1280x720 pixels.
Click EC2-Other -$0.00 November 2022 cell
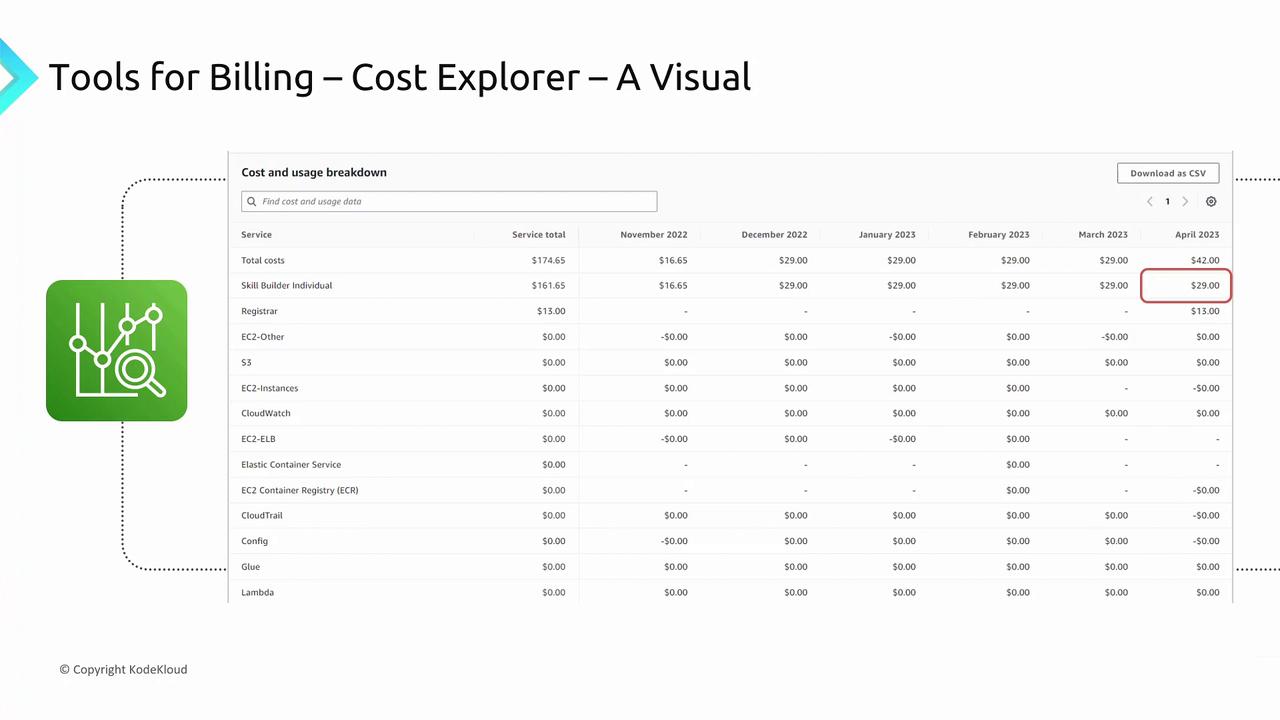point(674,337)
